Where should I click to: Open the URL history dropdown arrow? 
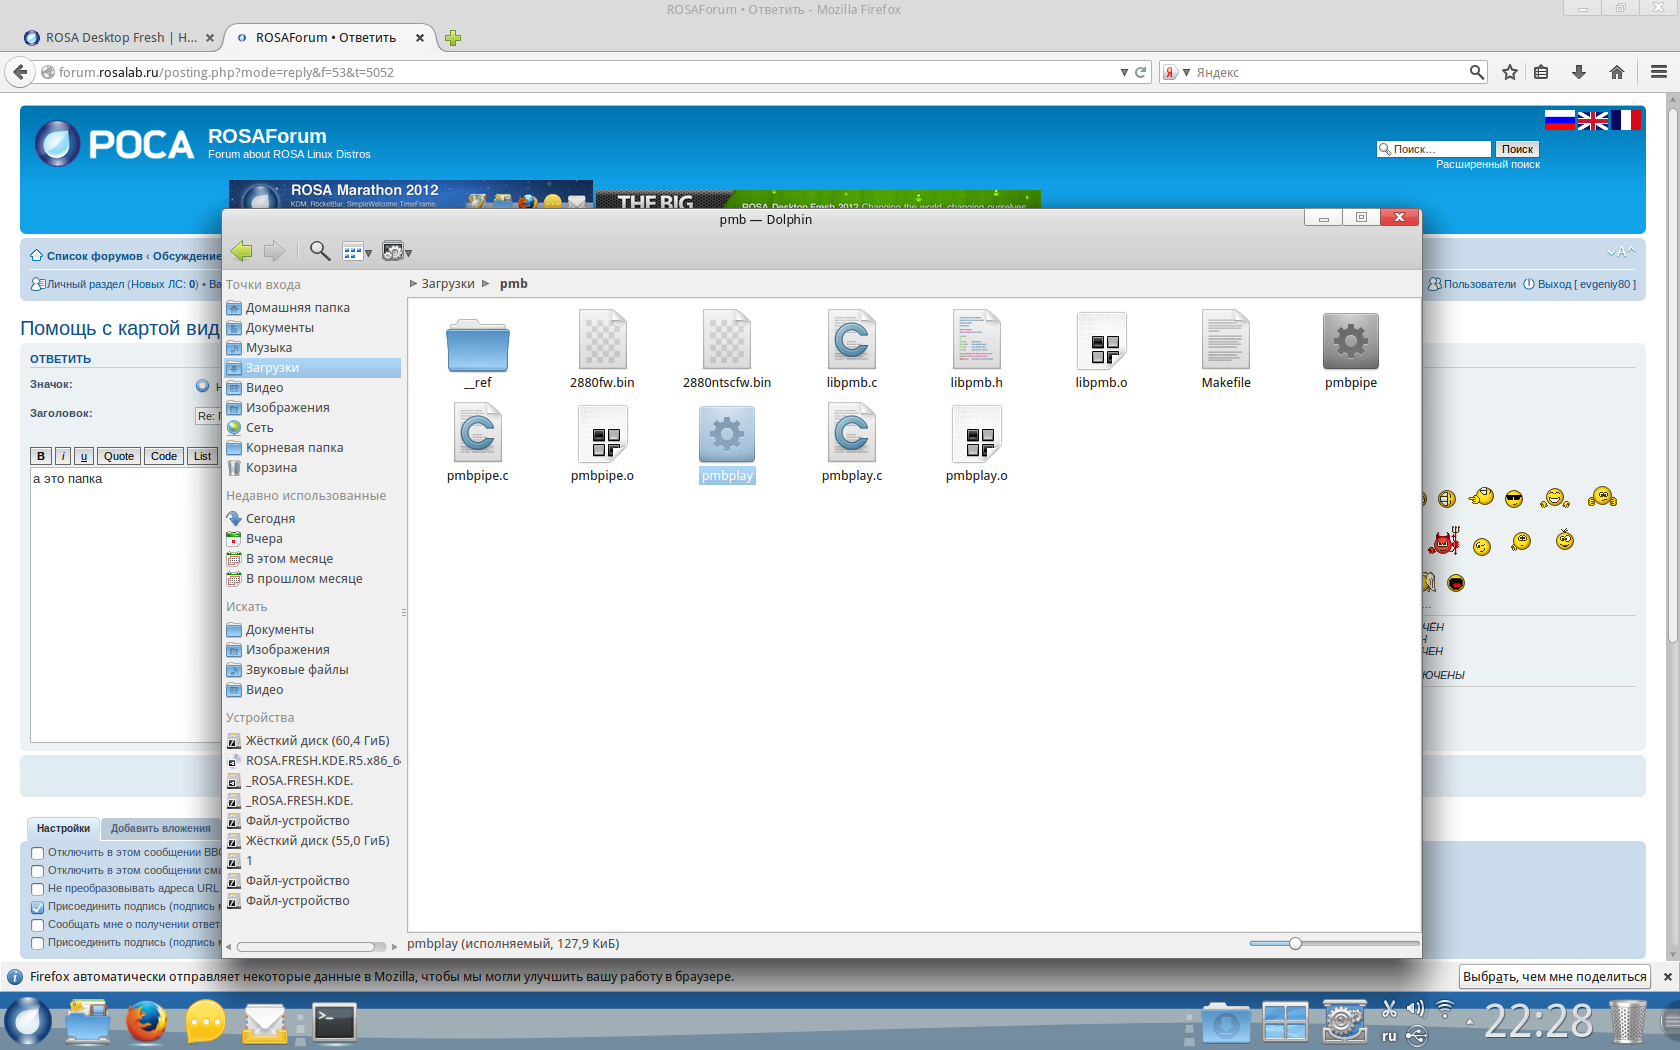coord(1124,72)
